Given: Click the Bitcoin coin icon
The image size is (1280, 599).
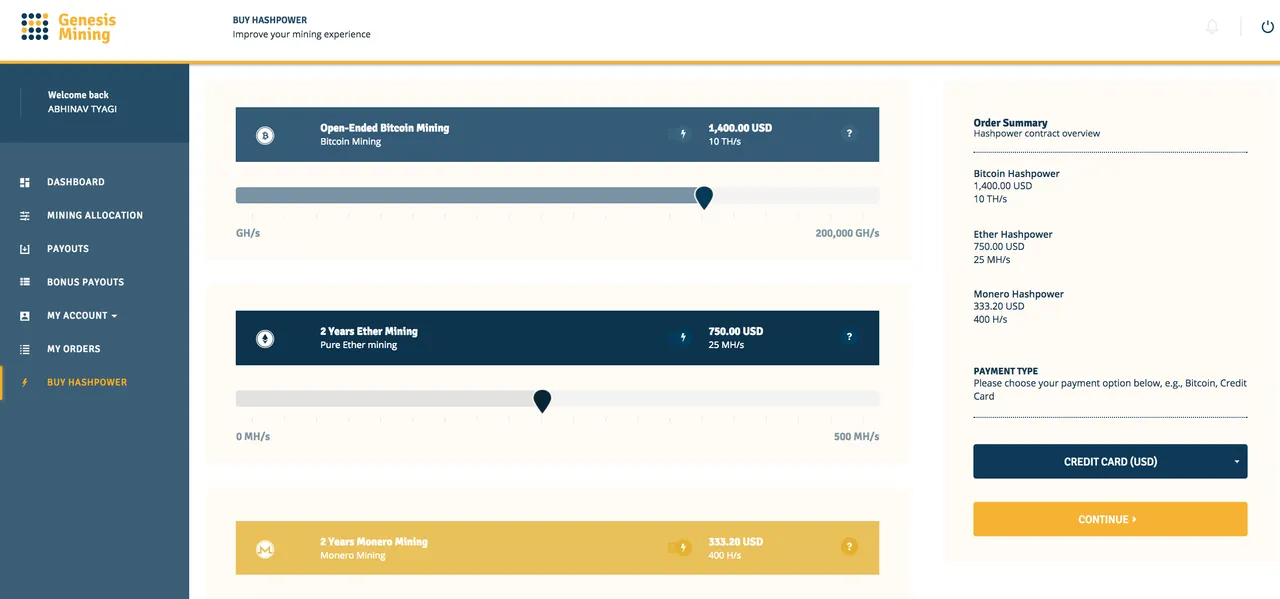Looking at the screenshot, I should point(265,135).
